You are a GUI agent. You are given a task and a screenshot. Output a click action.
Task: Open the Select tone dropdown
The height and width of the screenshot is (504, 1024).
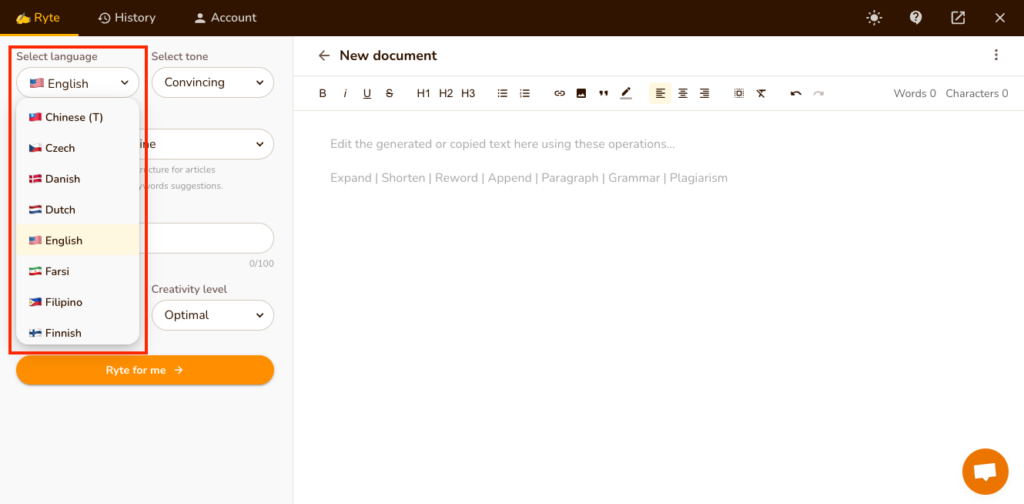[x=212, y=83]
